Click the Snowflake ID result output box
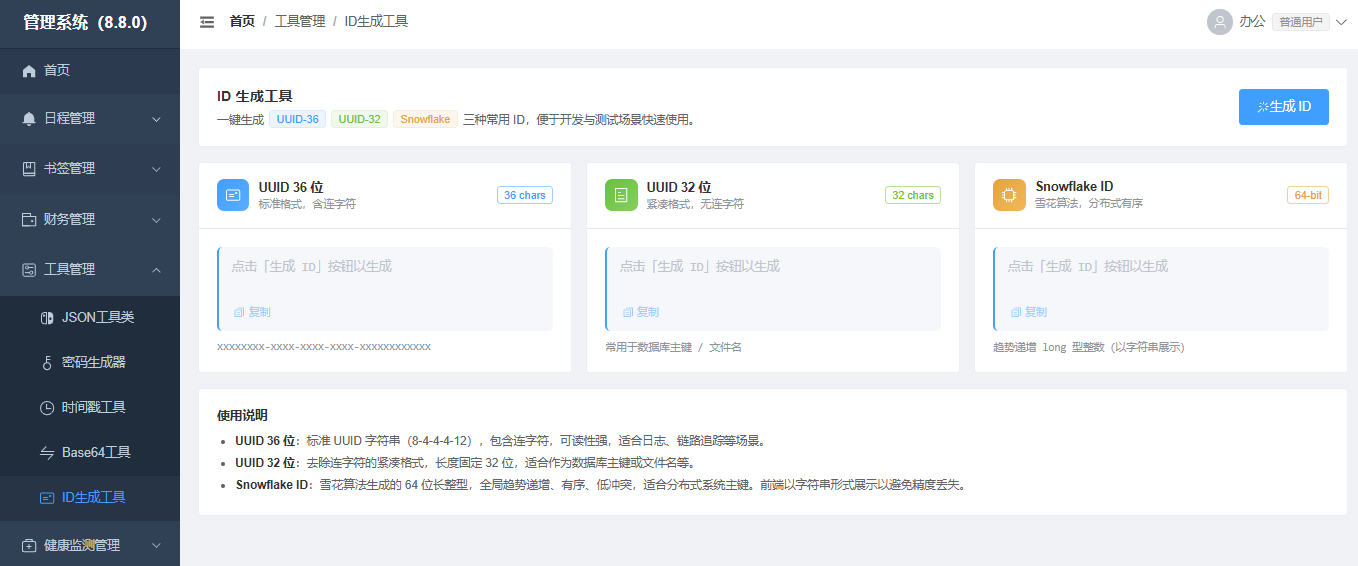Screen dimensions: 1358x566 1161,289
